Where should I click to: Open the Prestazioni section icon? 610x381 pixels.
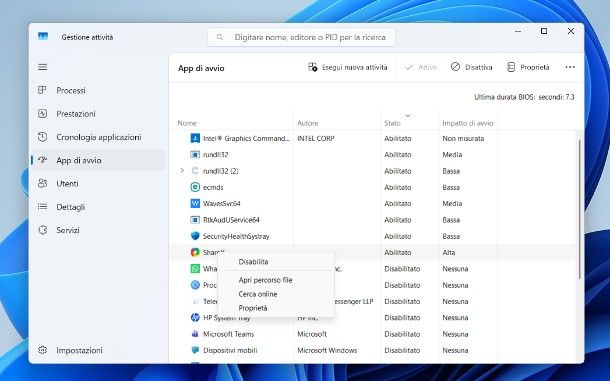(42, 114)
